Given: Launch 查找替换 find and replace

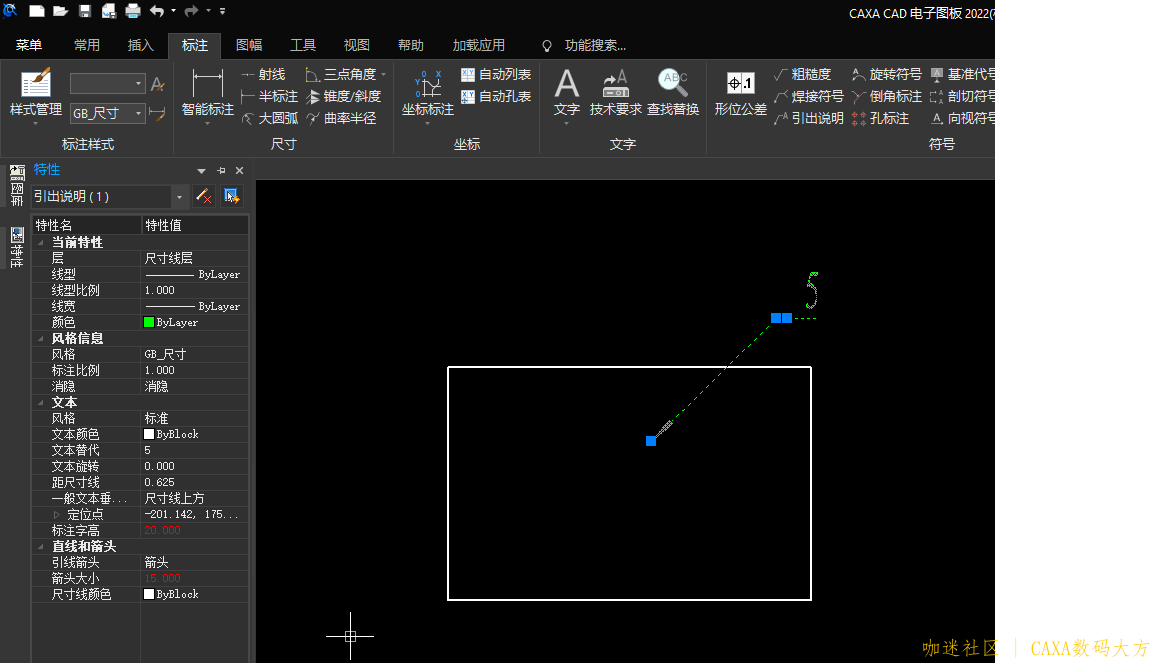Looking at the screenshot, I should click(672, 93).
